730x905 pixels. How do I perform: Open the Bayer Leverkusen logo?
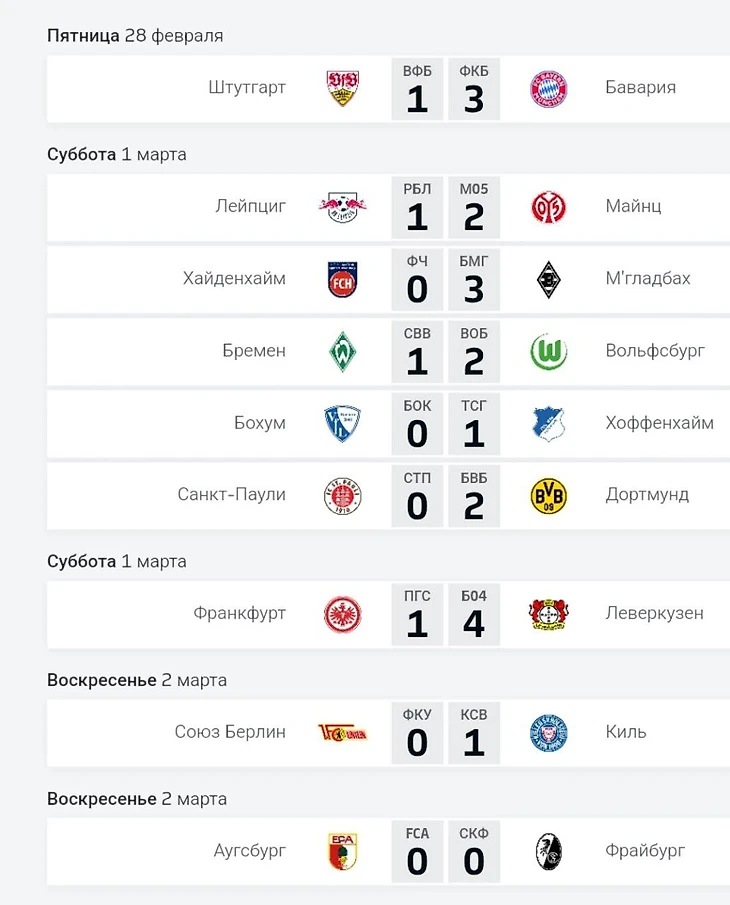(548, 614)
